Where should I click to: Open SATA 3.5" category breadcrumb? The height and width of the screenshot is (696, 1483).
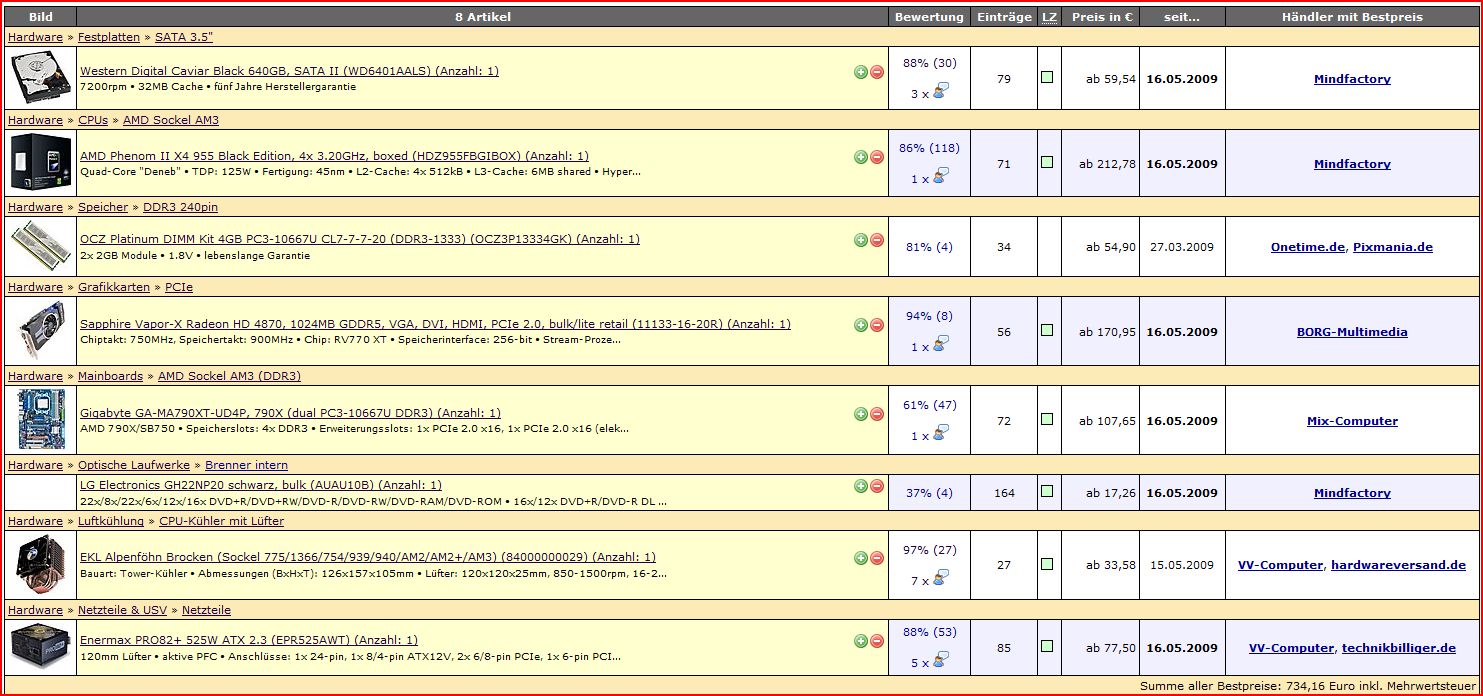tap(184, 37)
